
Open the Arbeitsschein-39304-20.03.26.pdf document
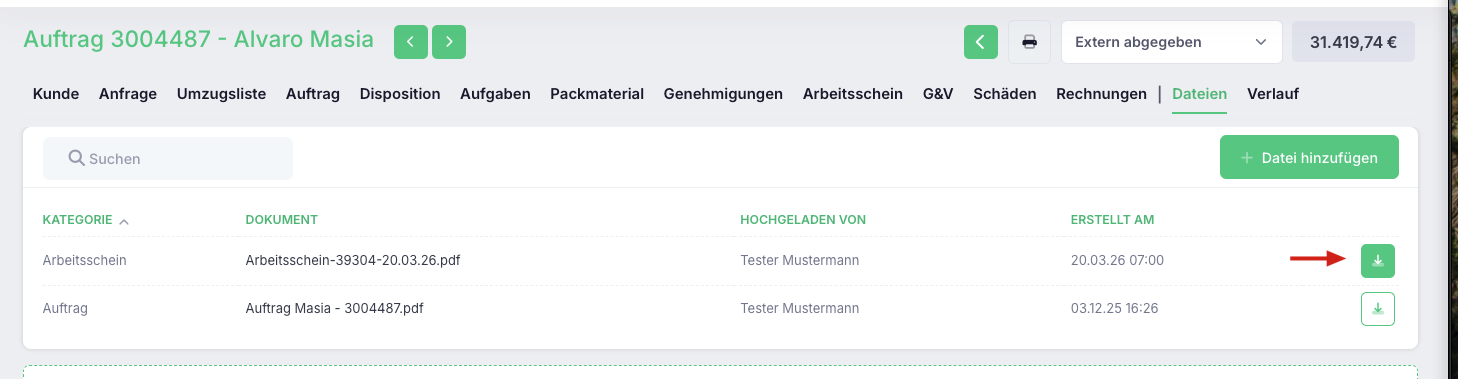[353, 260]
